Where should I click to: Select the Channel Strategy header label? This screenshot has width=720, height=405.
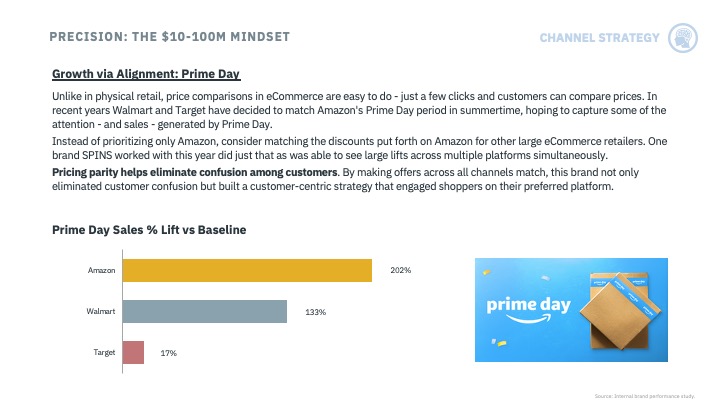tap(599, 38)
